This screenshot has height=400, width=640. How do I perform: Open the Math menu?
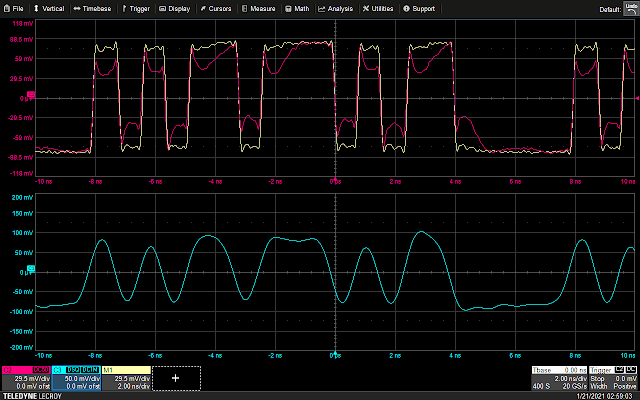pyautogui.click(x=301, y=8)
